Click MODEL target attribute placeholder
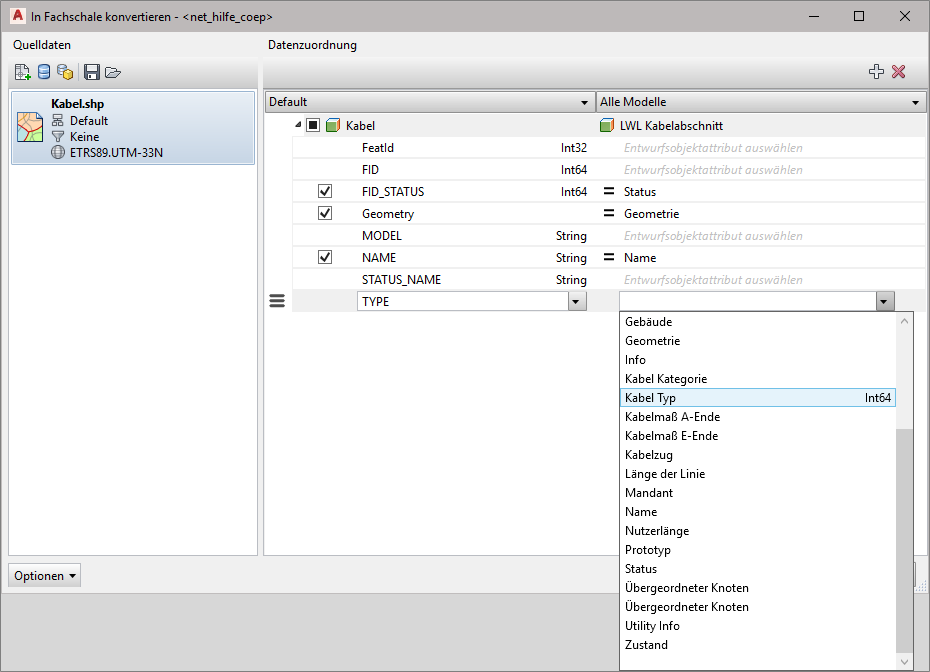930x672 pixels. [x=713, y=235]
